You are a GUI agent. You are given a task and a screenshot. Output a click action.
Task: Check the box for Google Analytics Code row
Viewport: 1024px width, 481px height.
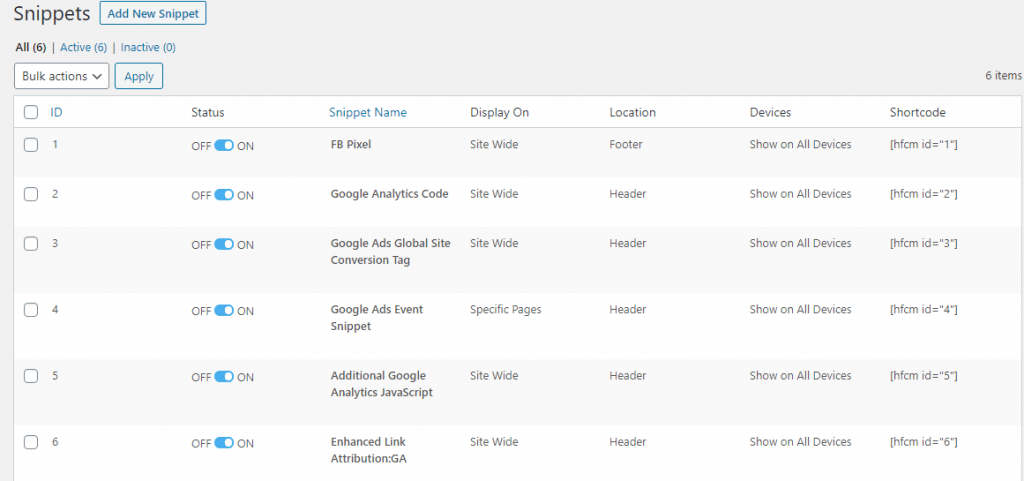(31, 194)
